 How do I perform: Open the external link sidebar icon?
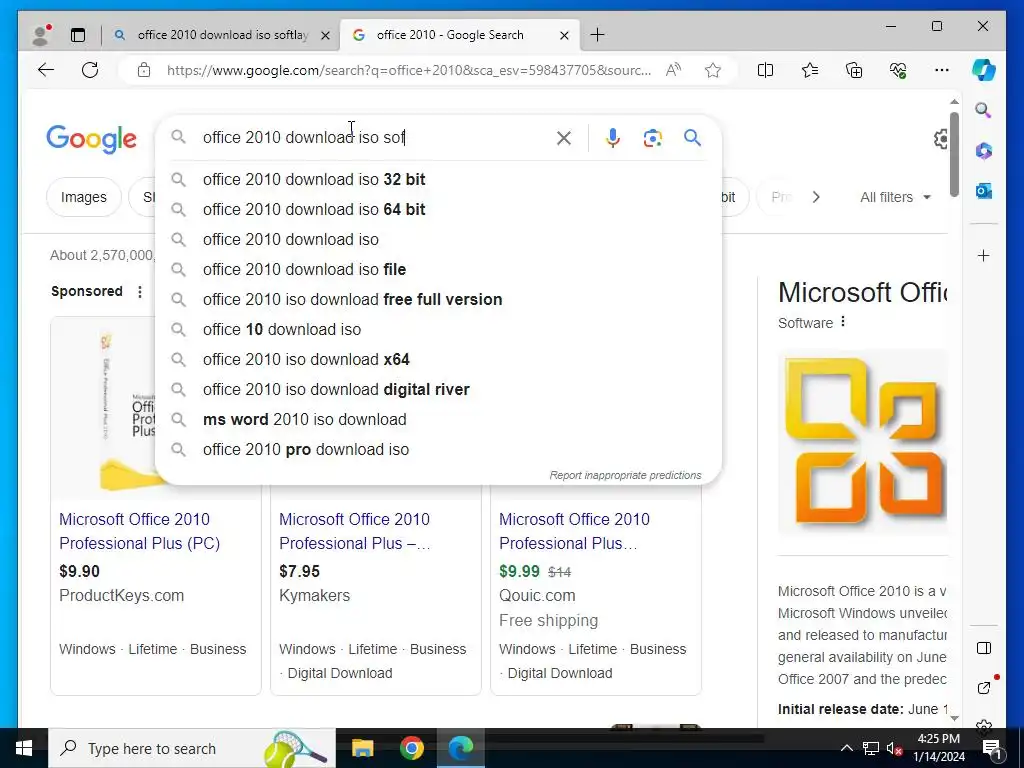984,688
